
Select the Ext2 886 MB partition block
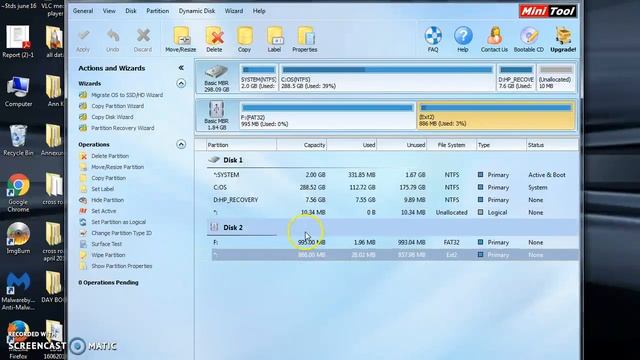click(x=496, y=116)
